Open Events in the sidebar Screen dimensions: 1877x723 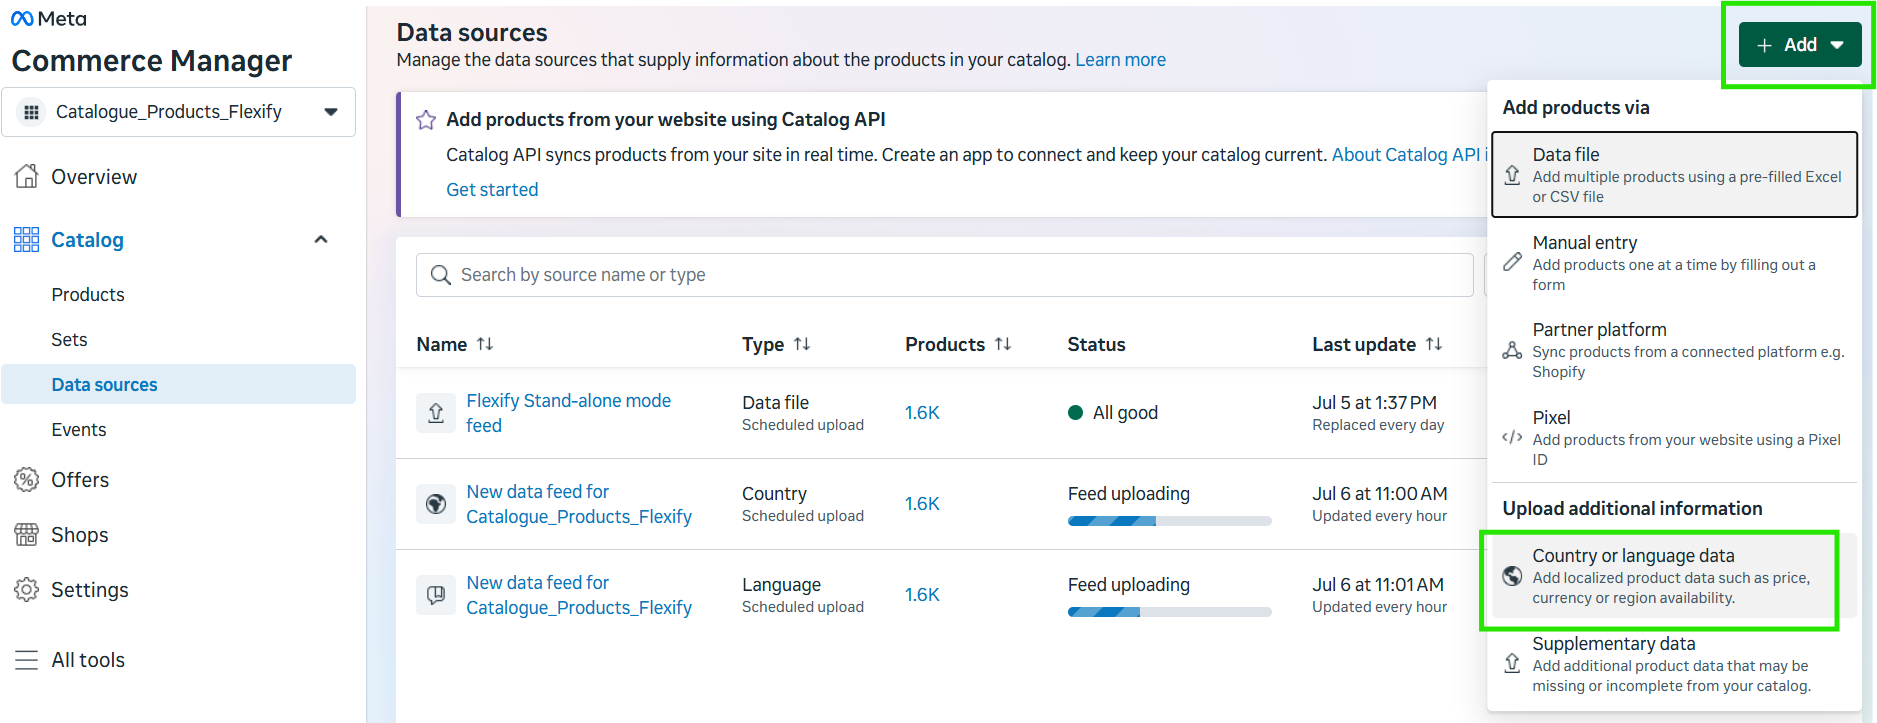[79, 429]
